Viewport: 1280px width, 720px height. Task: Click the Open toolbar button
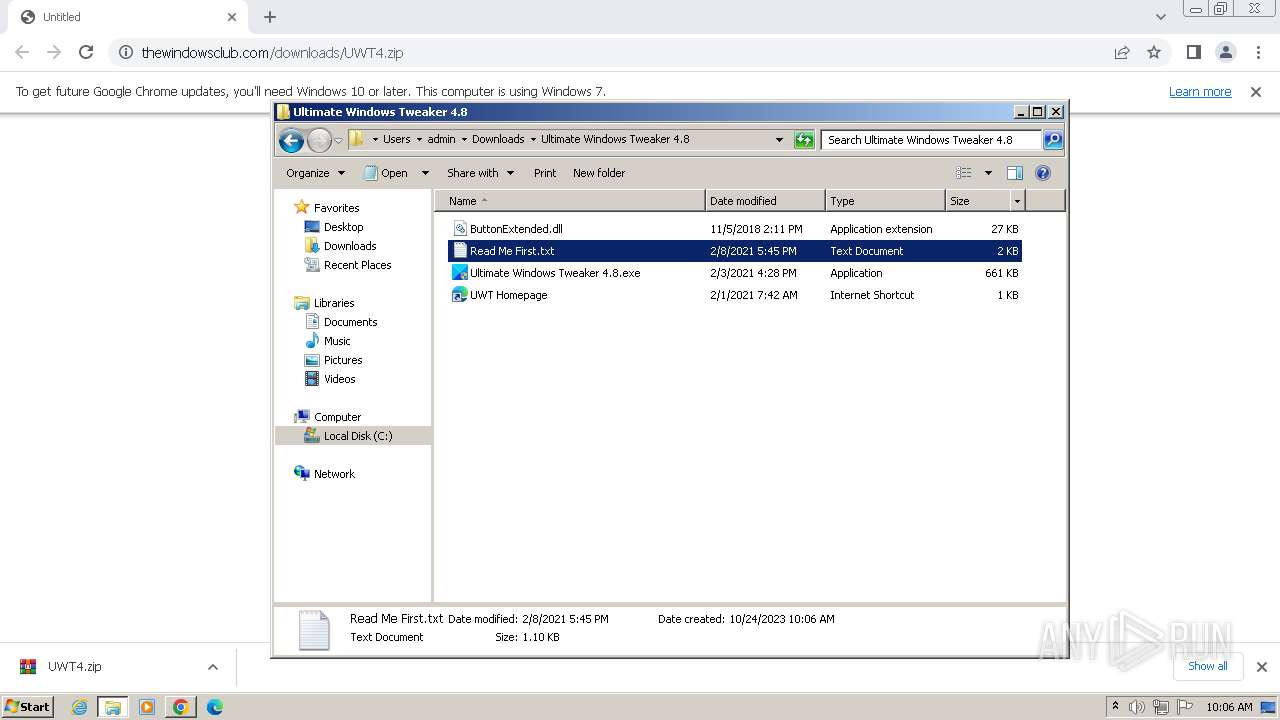point(386,173)
